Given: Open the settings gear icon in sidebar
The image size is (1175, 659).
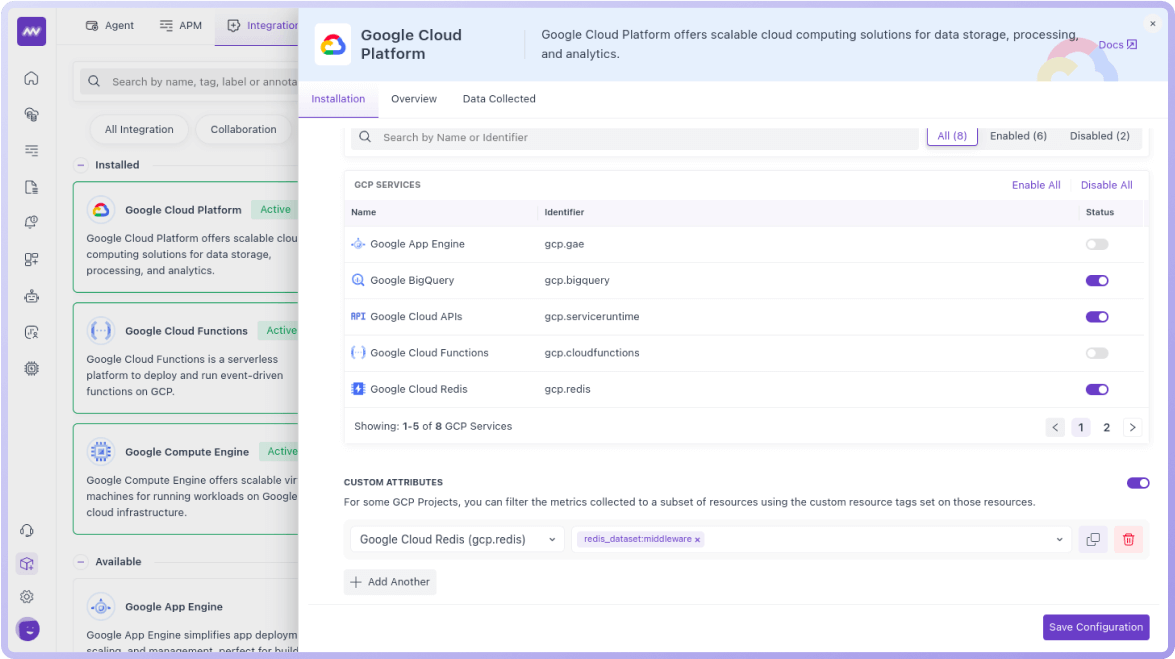Looking at the screenshot, I should pyautogui.click(x=27, y=597).
